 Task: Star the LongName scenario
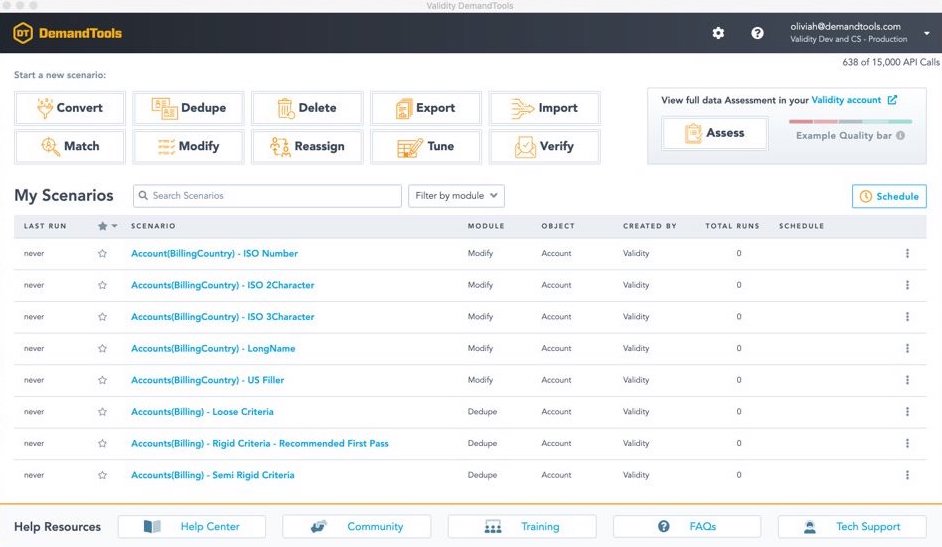[x=102, y=348]
